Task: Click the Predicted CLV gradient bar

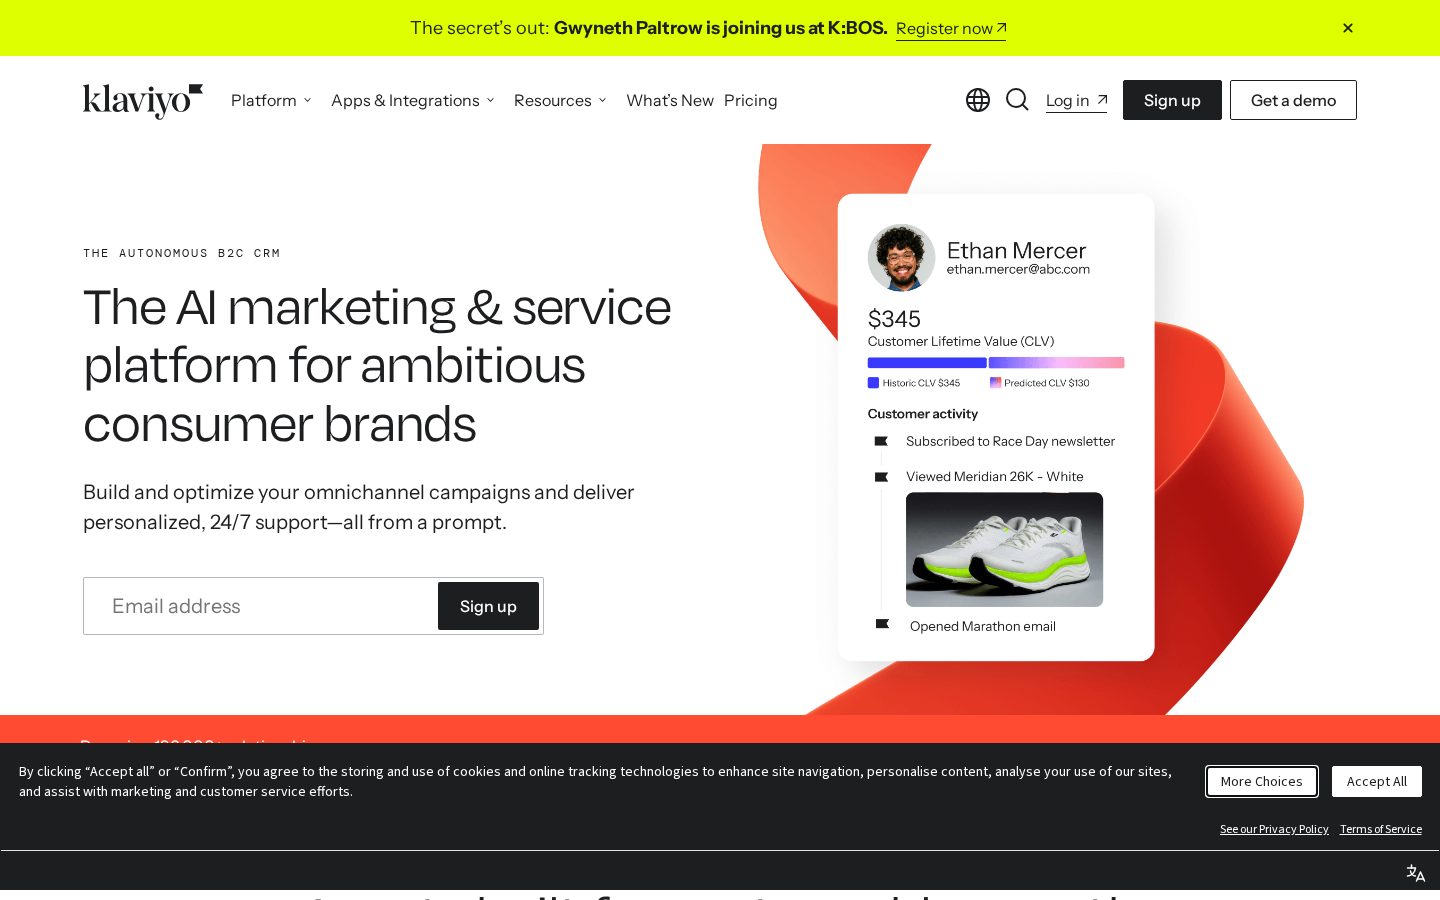Action: tap(1057, 363)
